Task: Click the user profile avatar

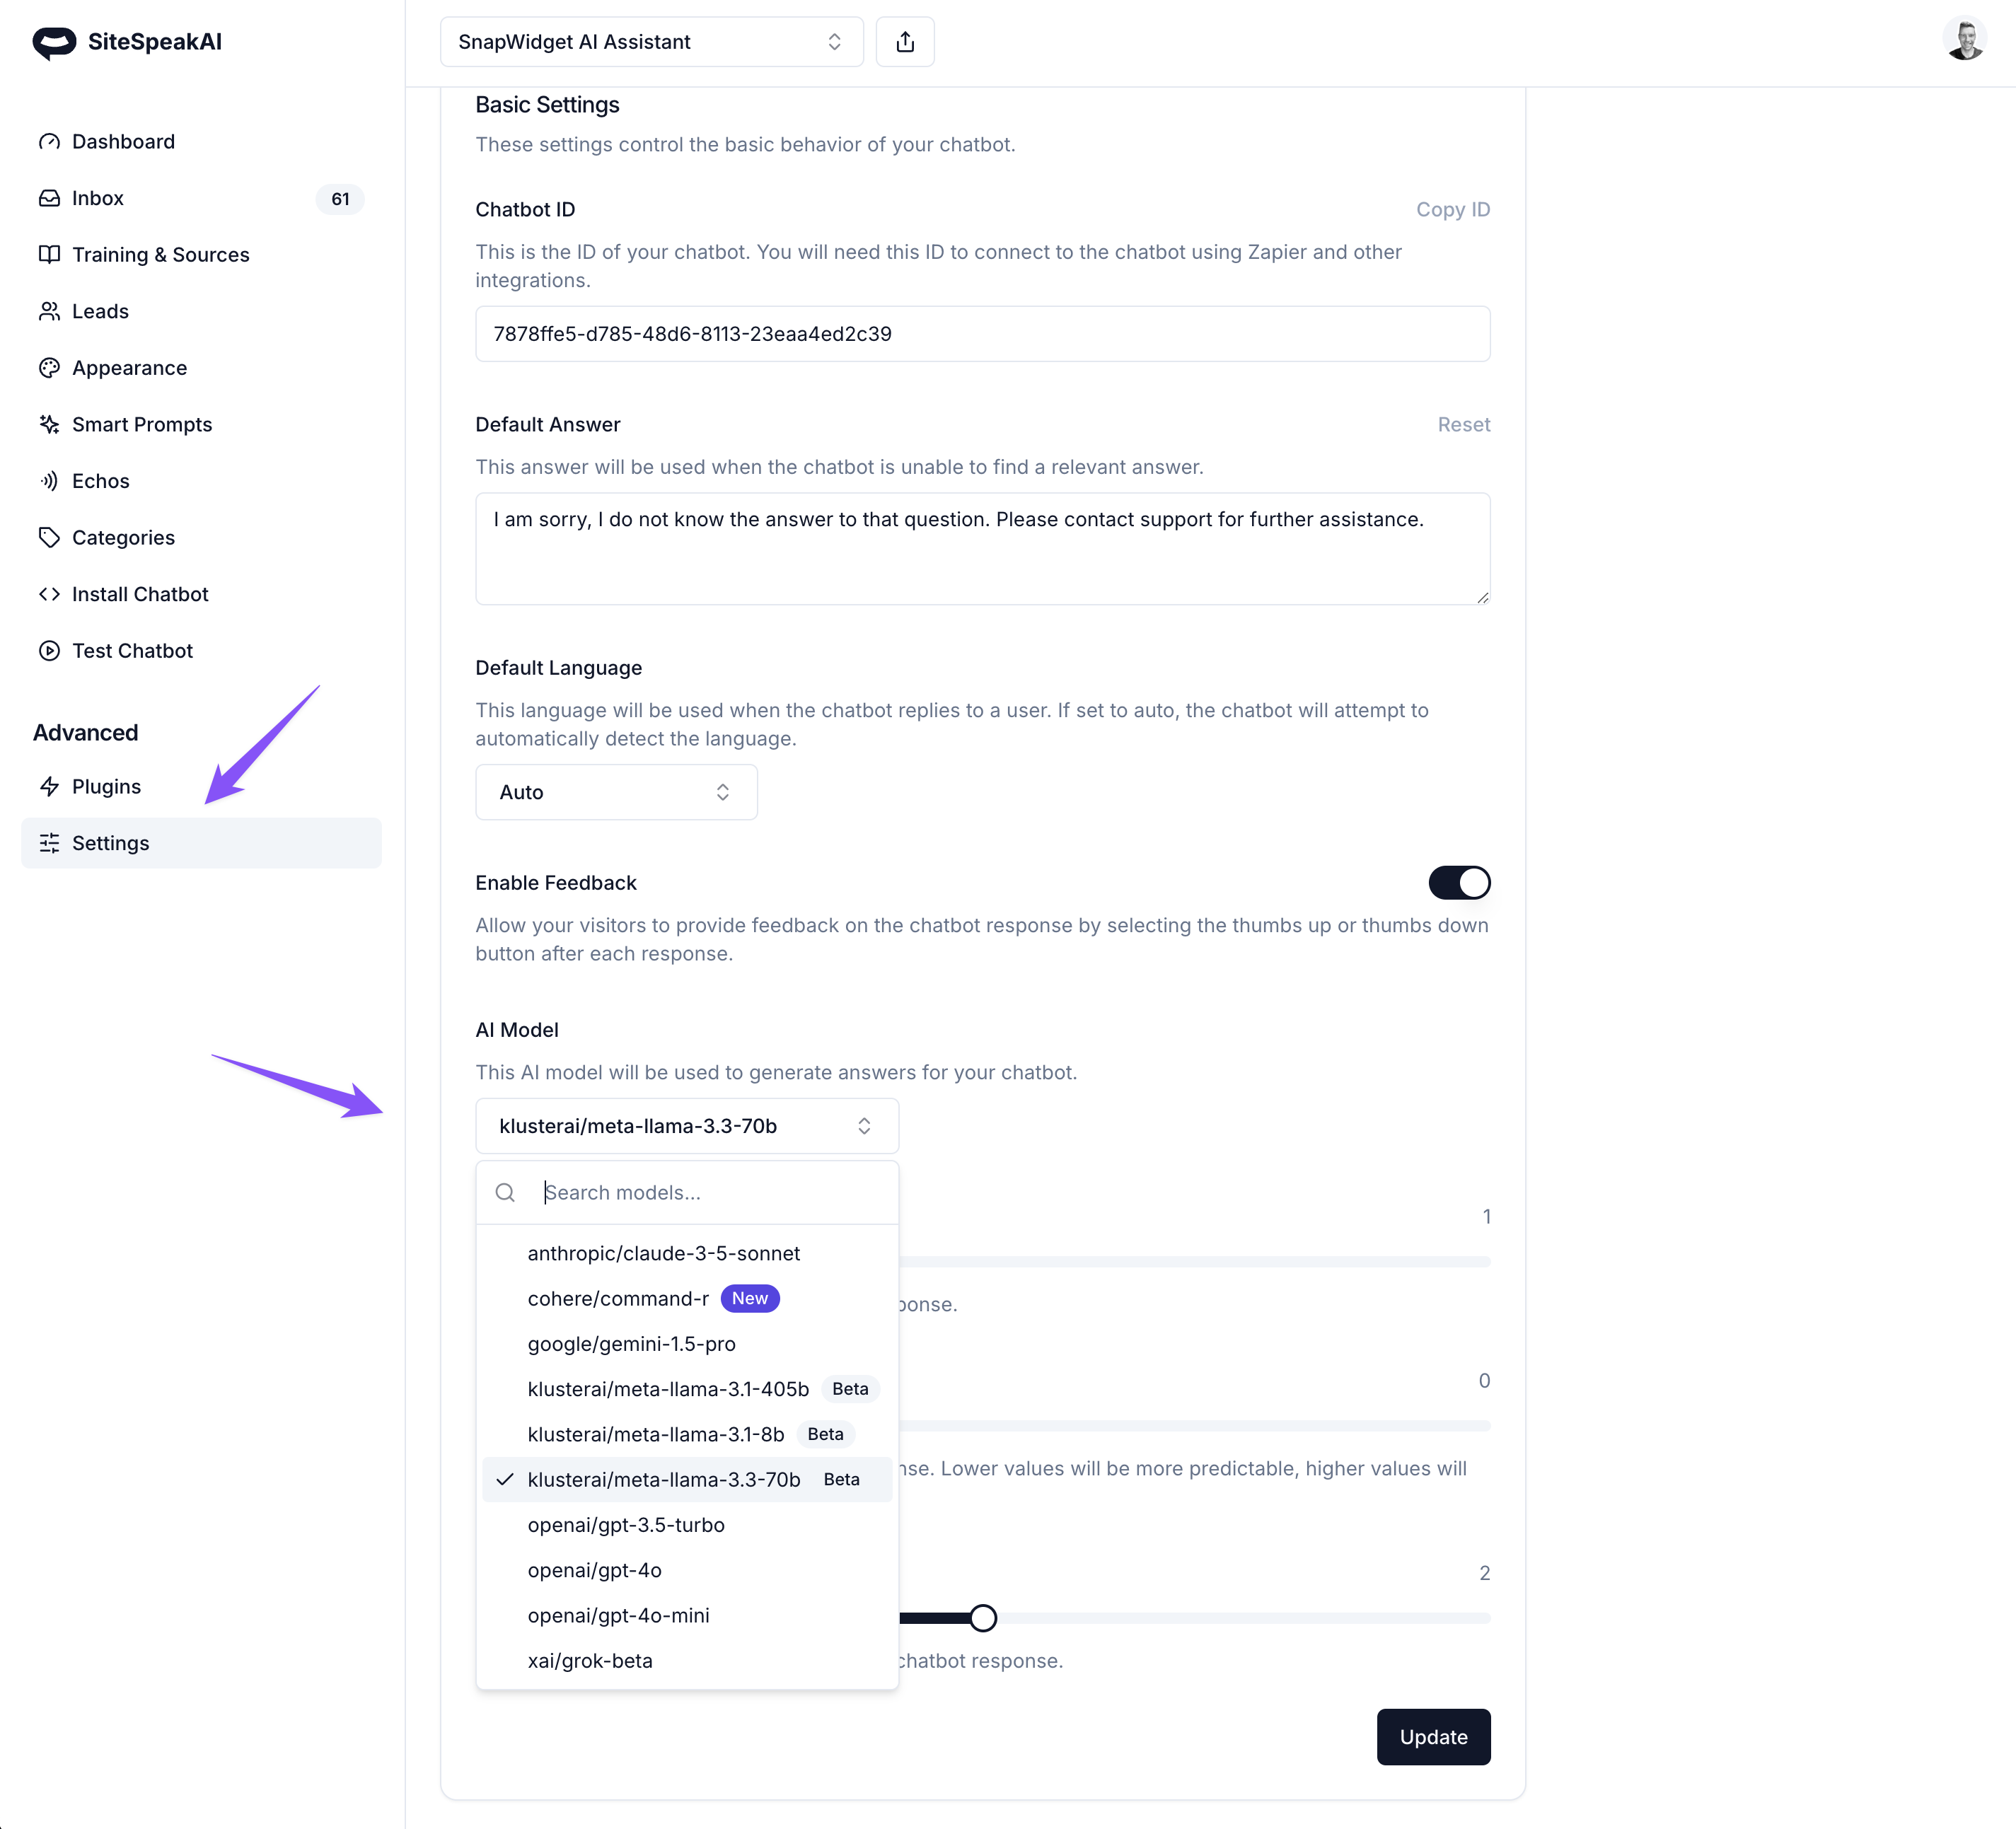Action: [1964, 41]
